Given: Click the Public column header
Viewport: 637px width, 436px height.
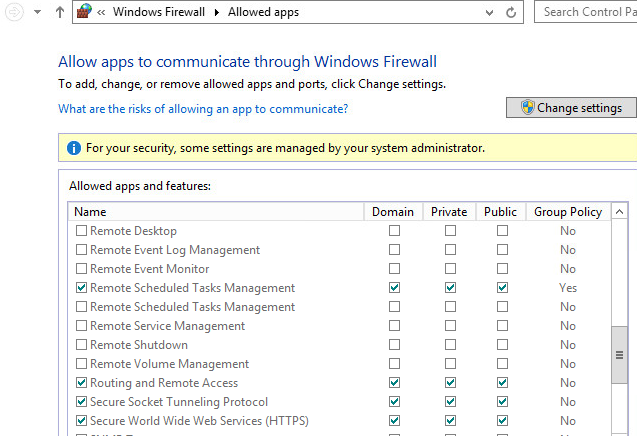Looking at the screenshot, I should 500,212.
